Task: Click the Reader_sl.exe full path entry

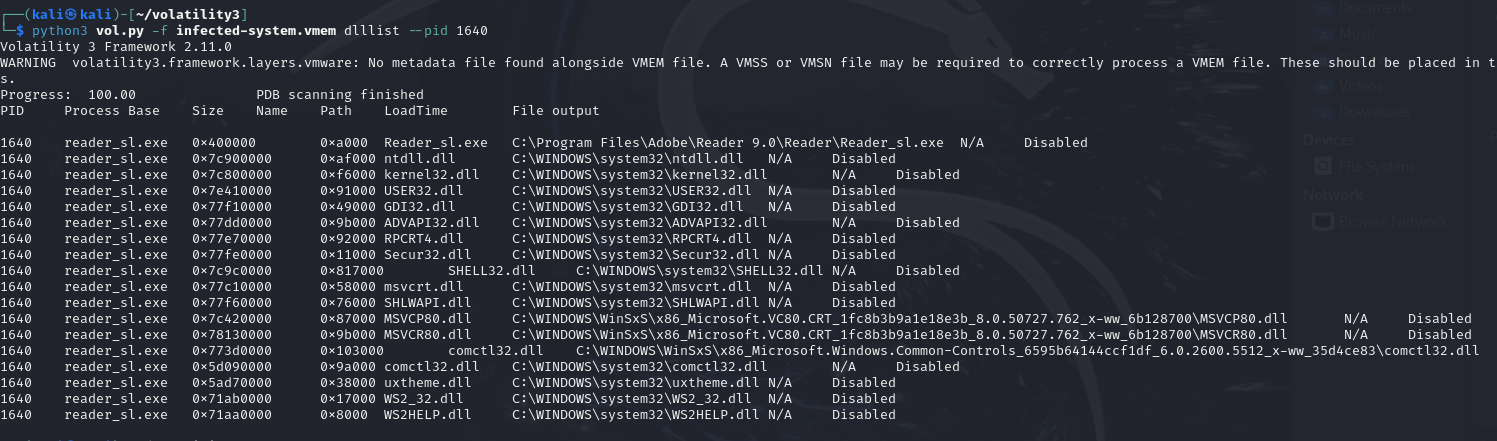Action: [728, 143]
